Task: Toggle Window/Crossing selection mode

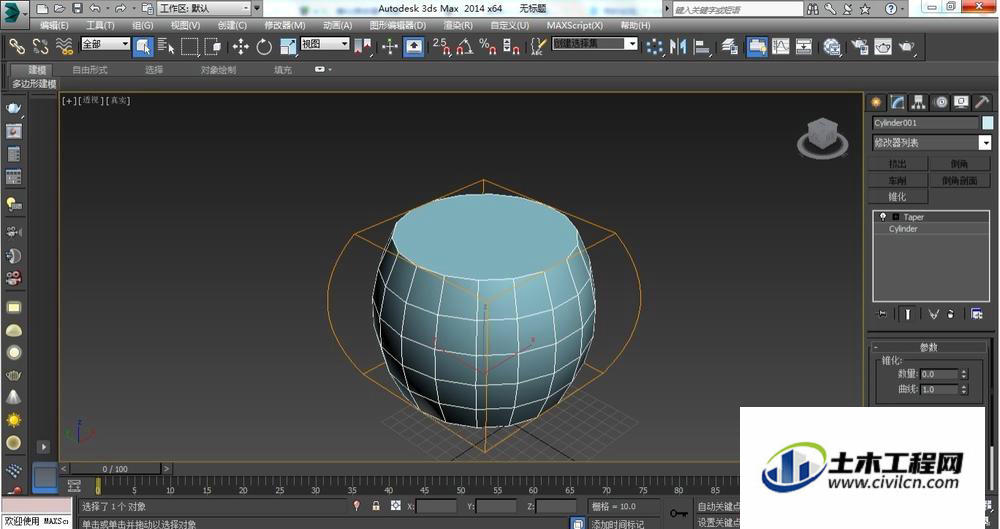Action: [213, 47]
